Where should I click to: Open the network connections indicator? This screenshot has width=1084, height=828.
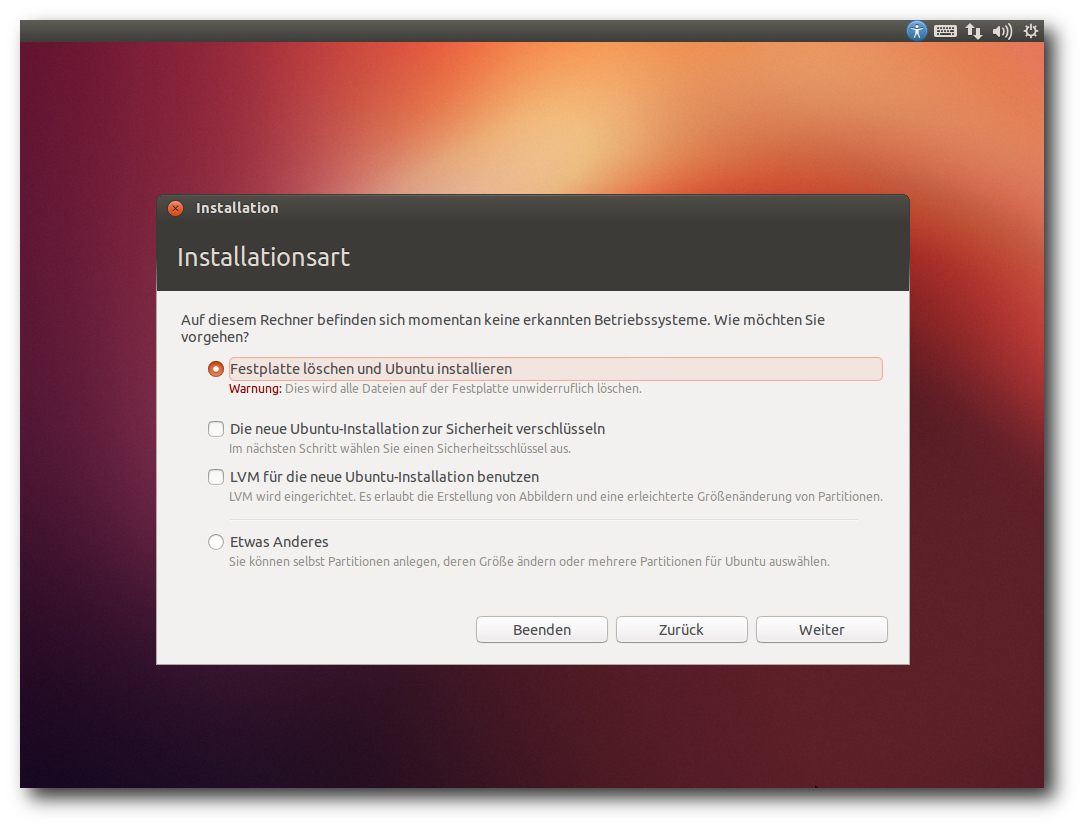point(973,31)
